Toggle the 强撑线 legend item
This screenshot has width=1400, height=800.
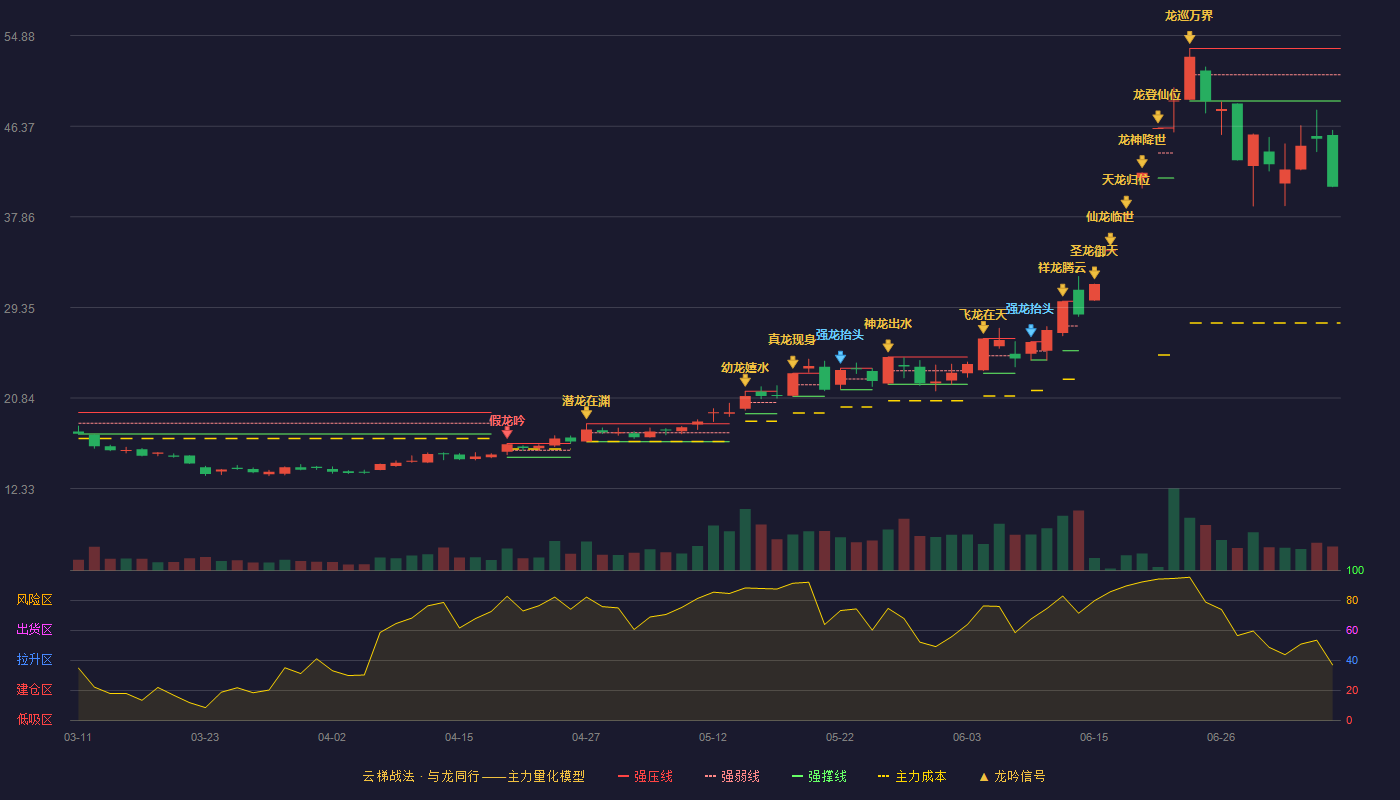819,776
